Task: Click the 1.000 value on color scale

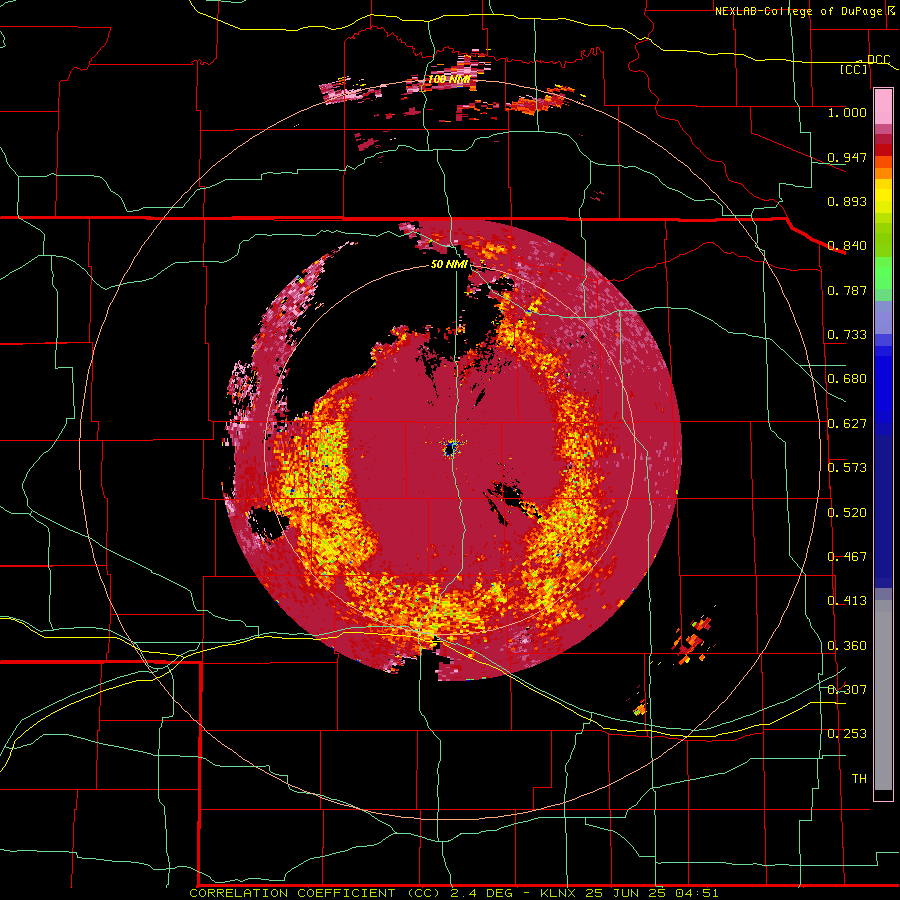Action: pyautogui.click(x=847, y=112)
